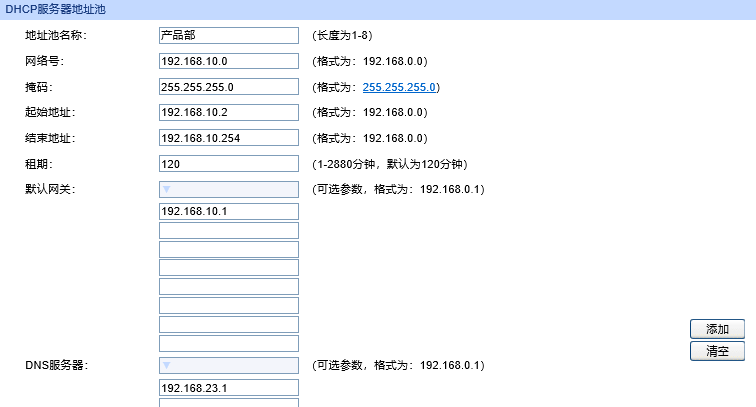The image size is (756, 407).
Task: Expand the 默认网关 dropdown
Action: [x=229, y=189]
